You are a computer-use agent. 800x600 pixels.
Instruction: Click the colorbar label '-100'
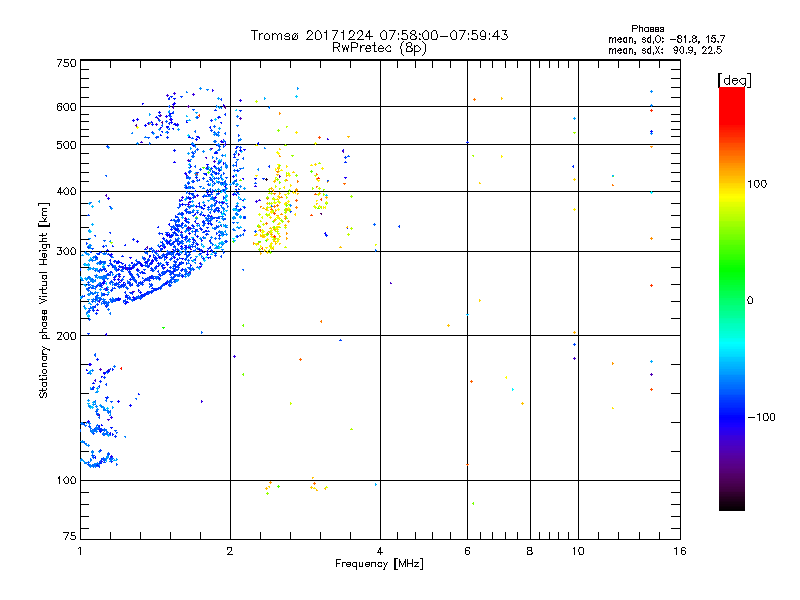pyautogui.click(x=761, y=417)
